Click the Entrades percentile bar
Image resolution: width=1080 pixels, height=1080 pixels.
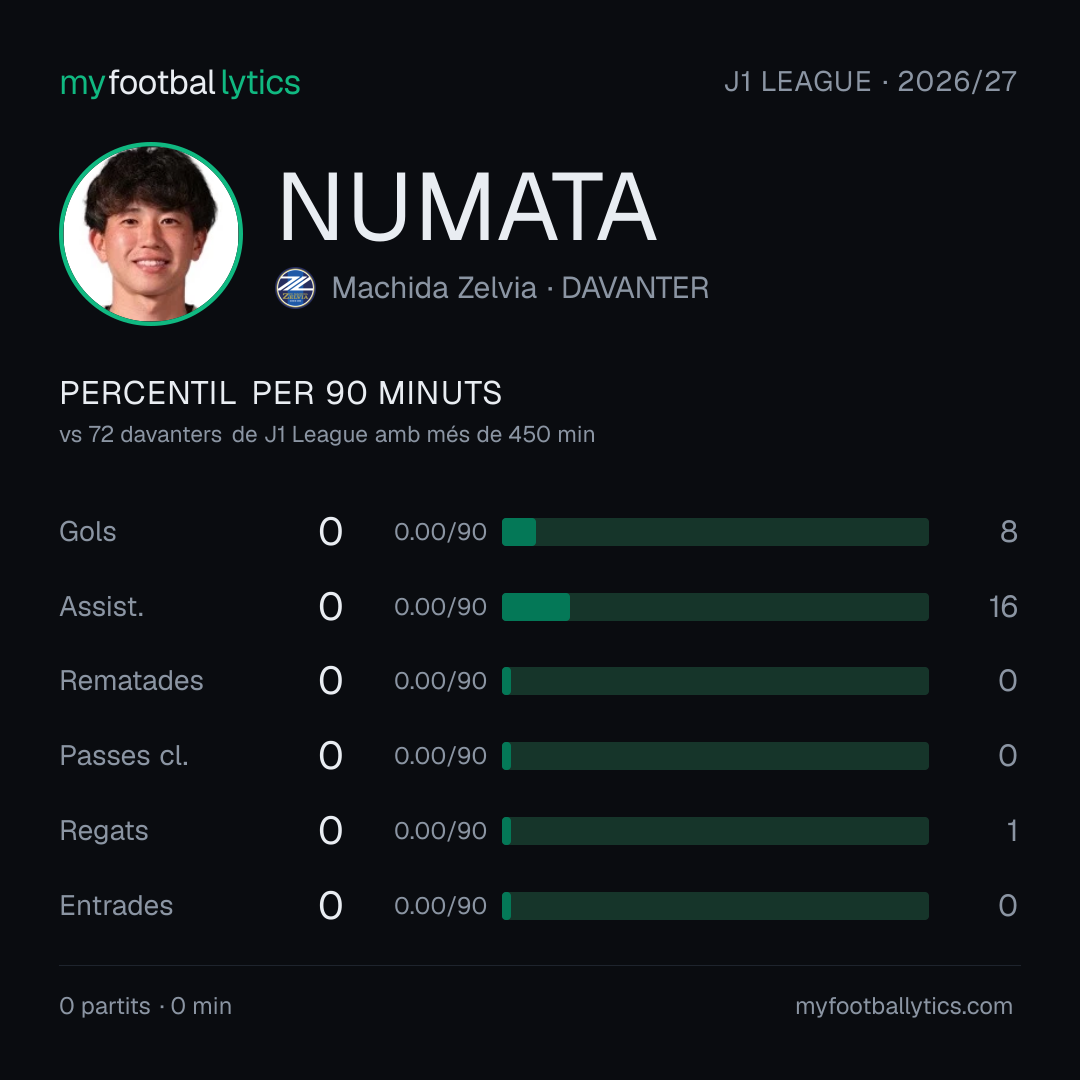[715, 906]
